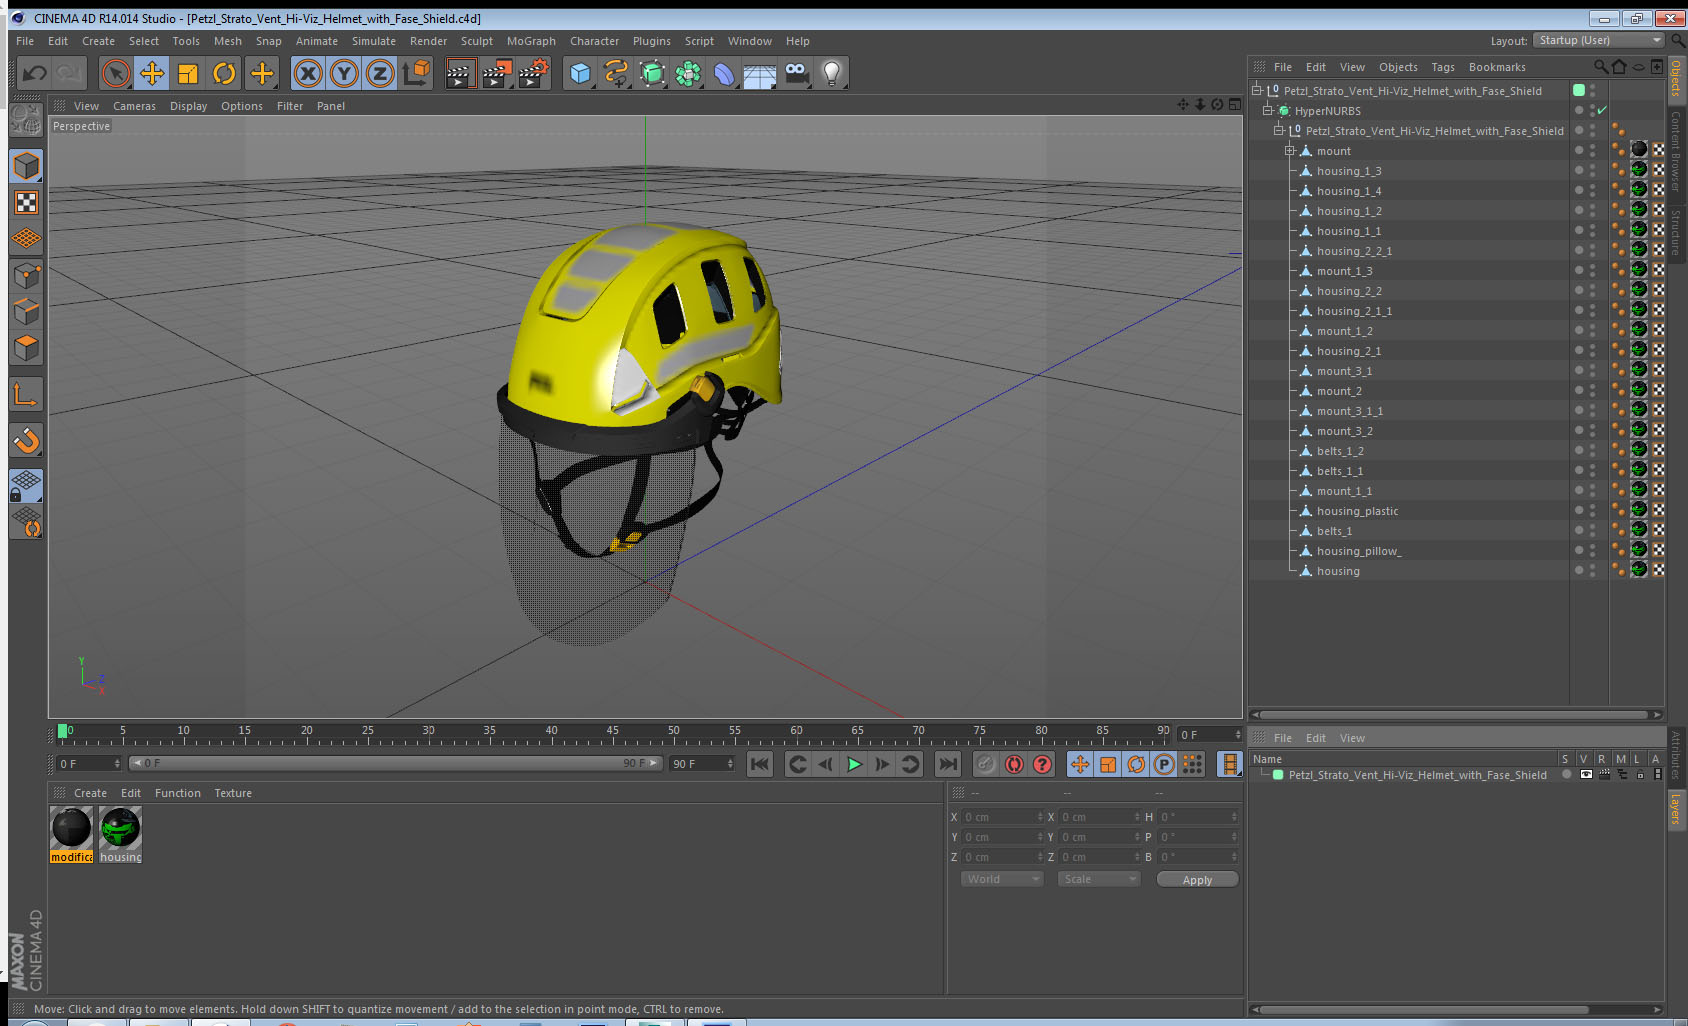Add a Floor environment object
The width and height of the screenshot is (1688, 1026).
(760, 73)
